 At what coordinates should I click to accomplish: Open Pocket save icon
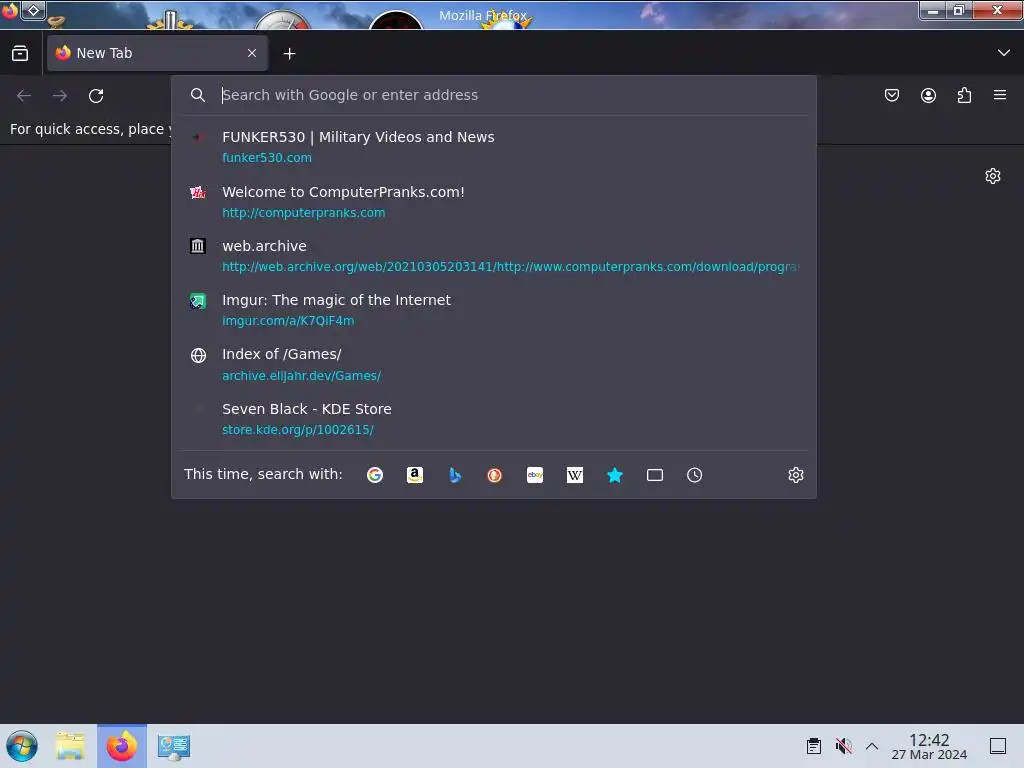coord(891,95)
